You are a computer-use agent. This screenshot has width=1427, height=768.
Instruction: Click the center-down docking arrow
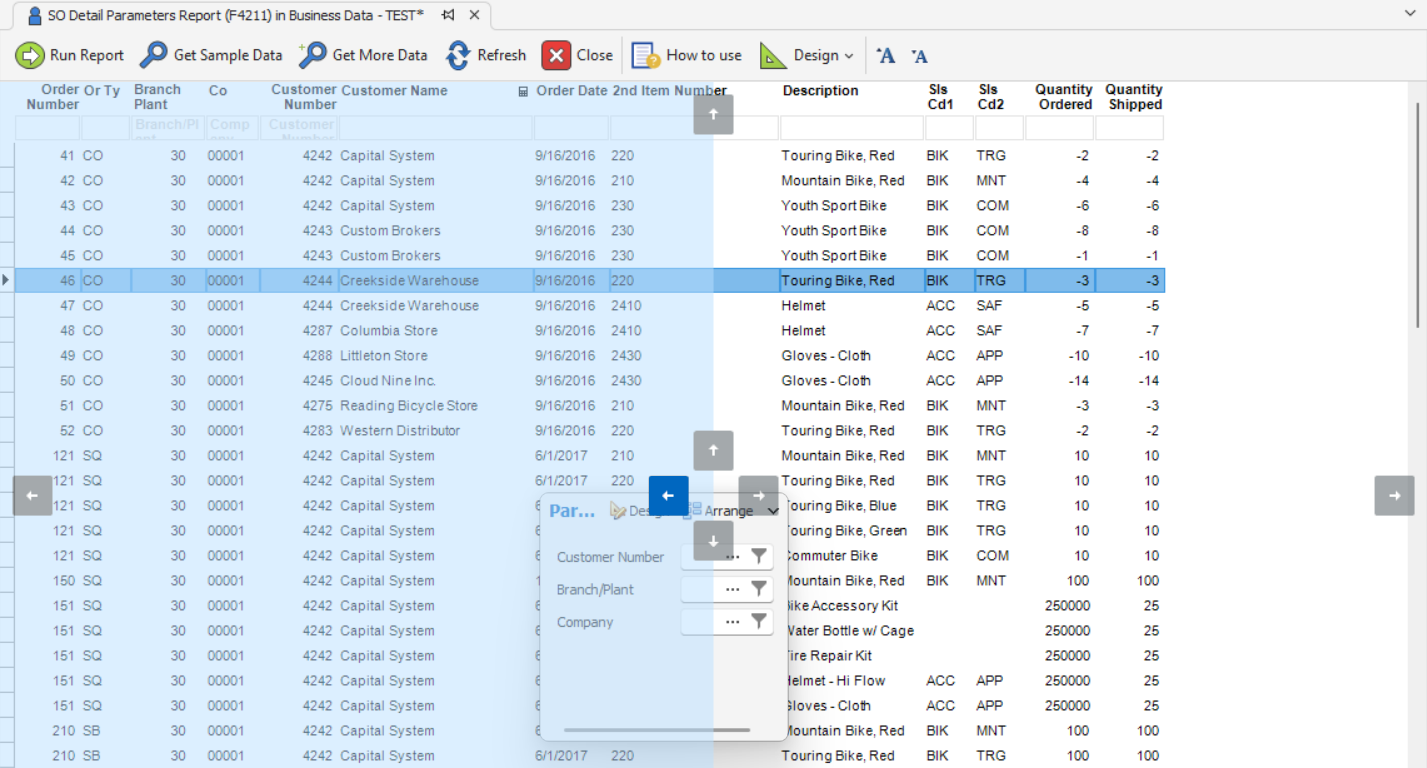click(713, 541)
